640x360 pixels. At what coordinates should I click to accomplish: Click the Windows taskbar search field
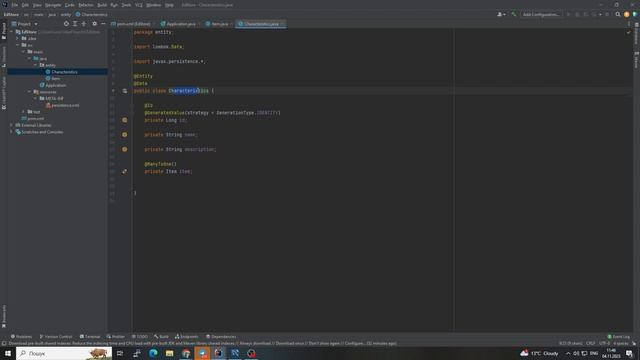click(x=64, y=353)
